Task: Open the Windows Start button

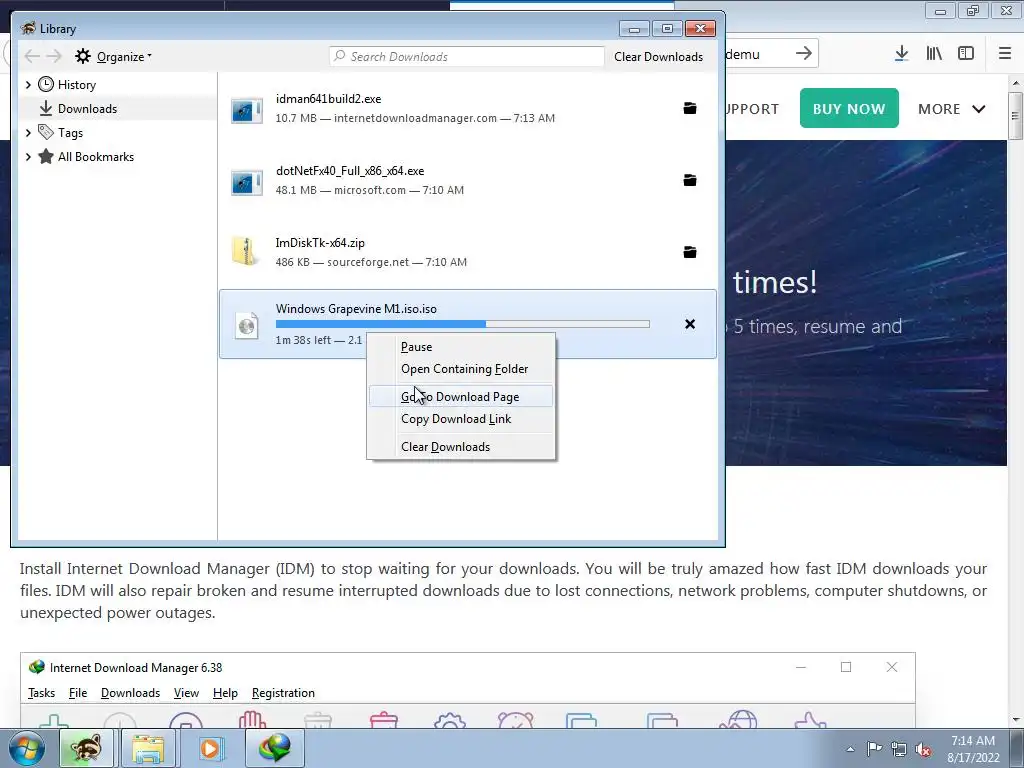Action: point(26,748)
